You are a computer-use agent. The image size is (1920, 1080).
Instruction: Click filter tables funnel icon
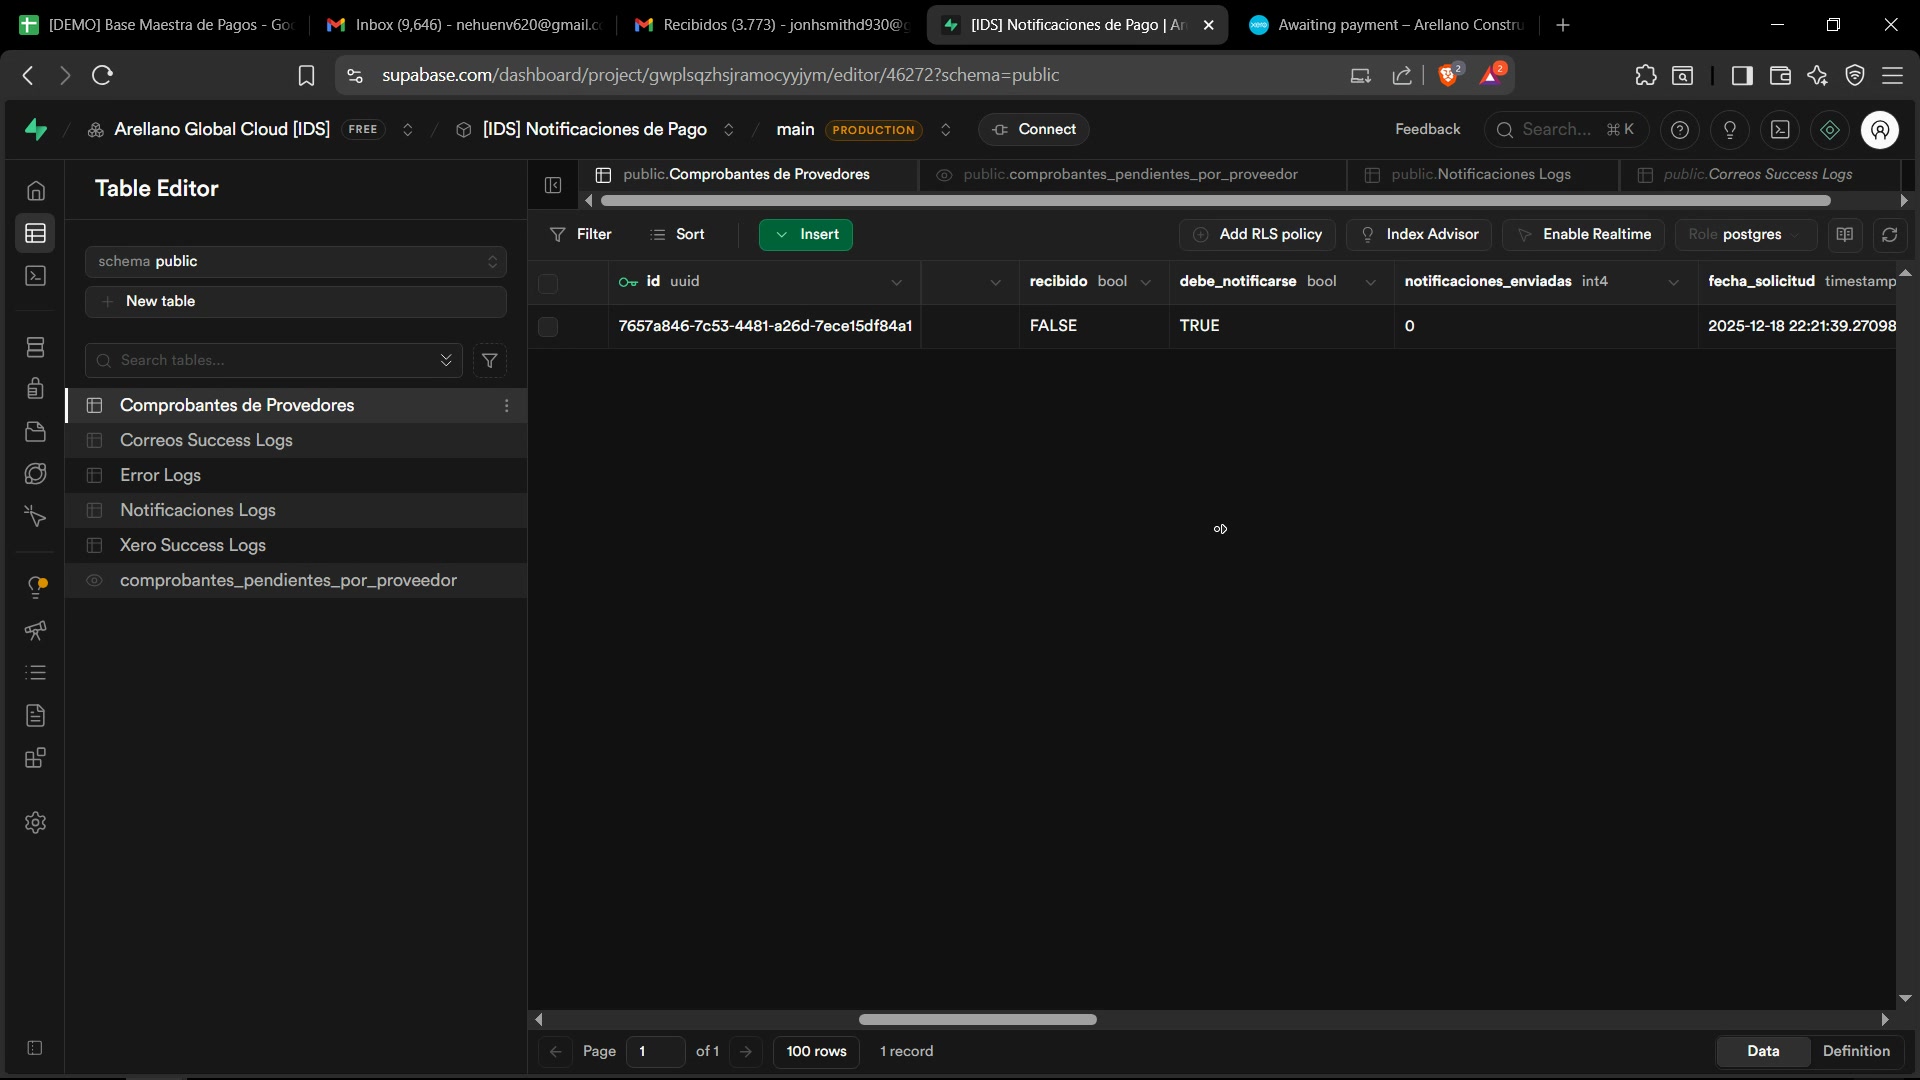pos(490,360)
